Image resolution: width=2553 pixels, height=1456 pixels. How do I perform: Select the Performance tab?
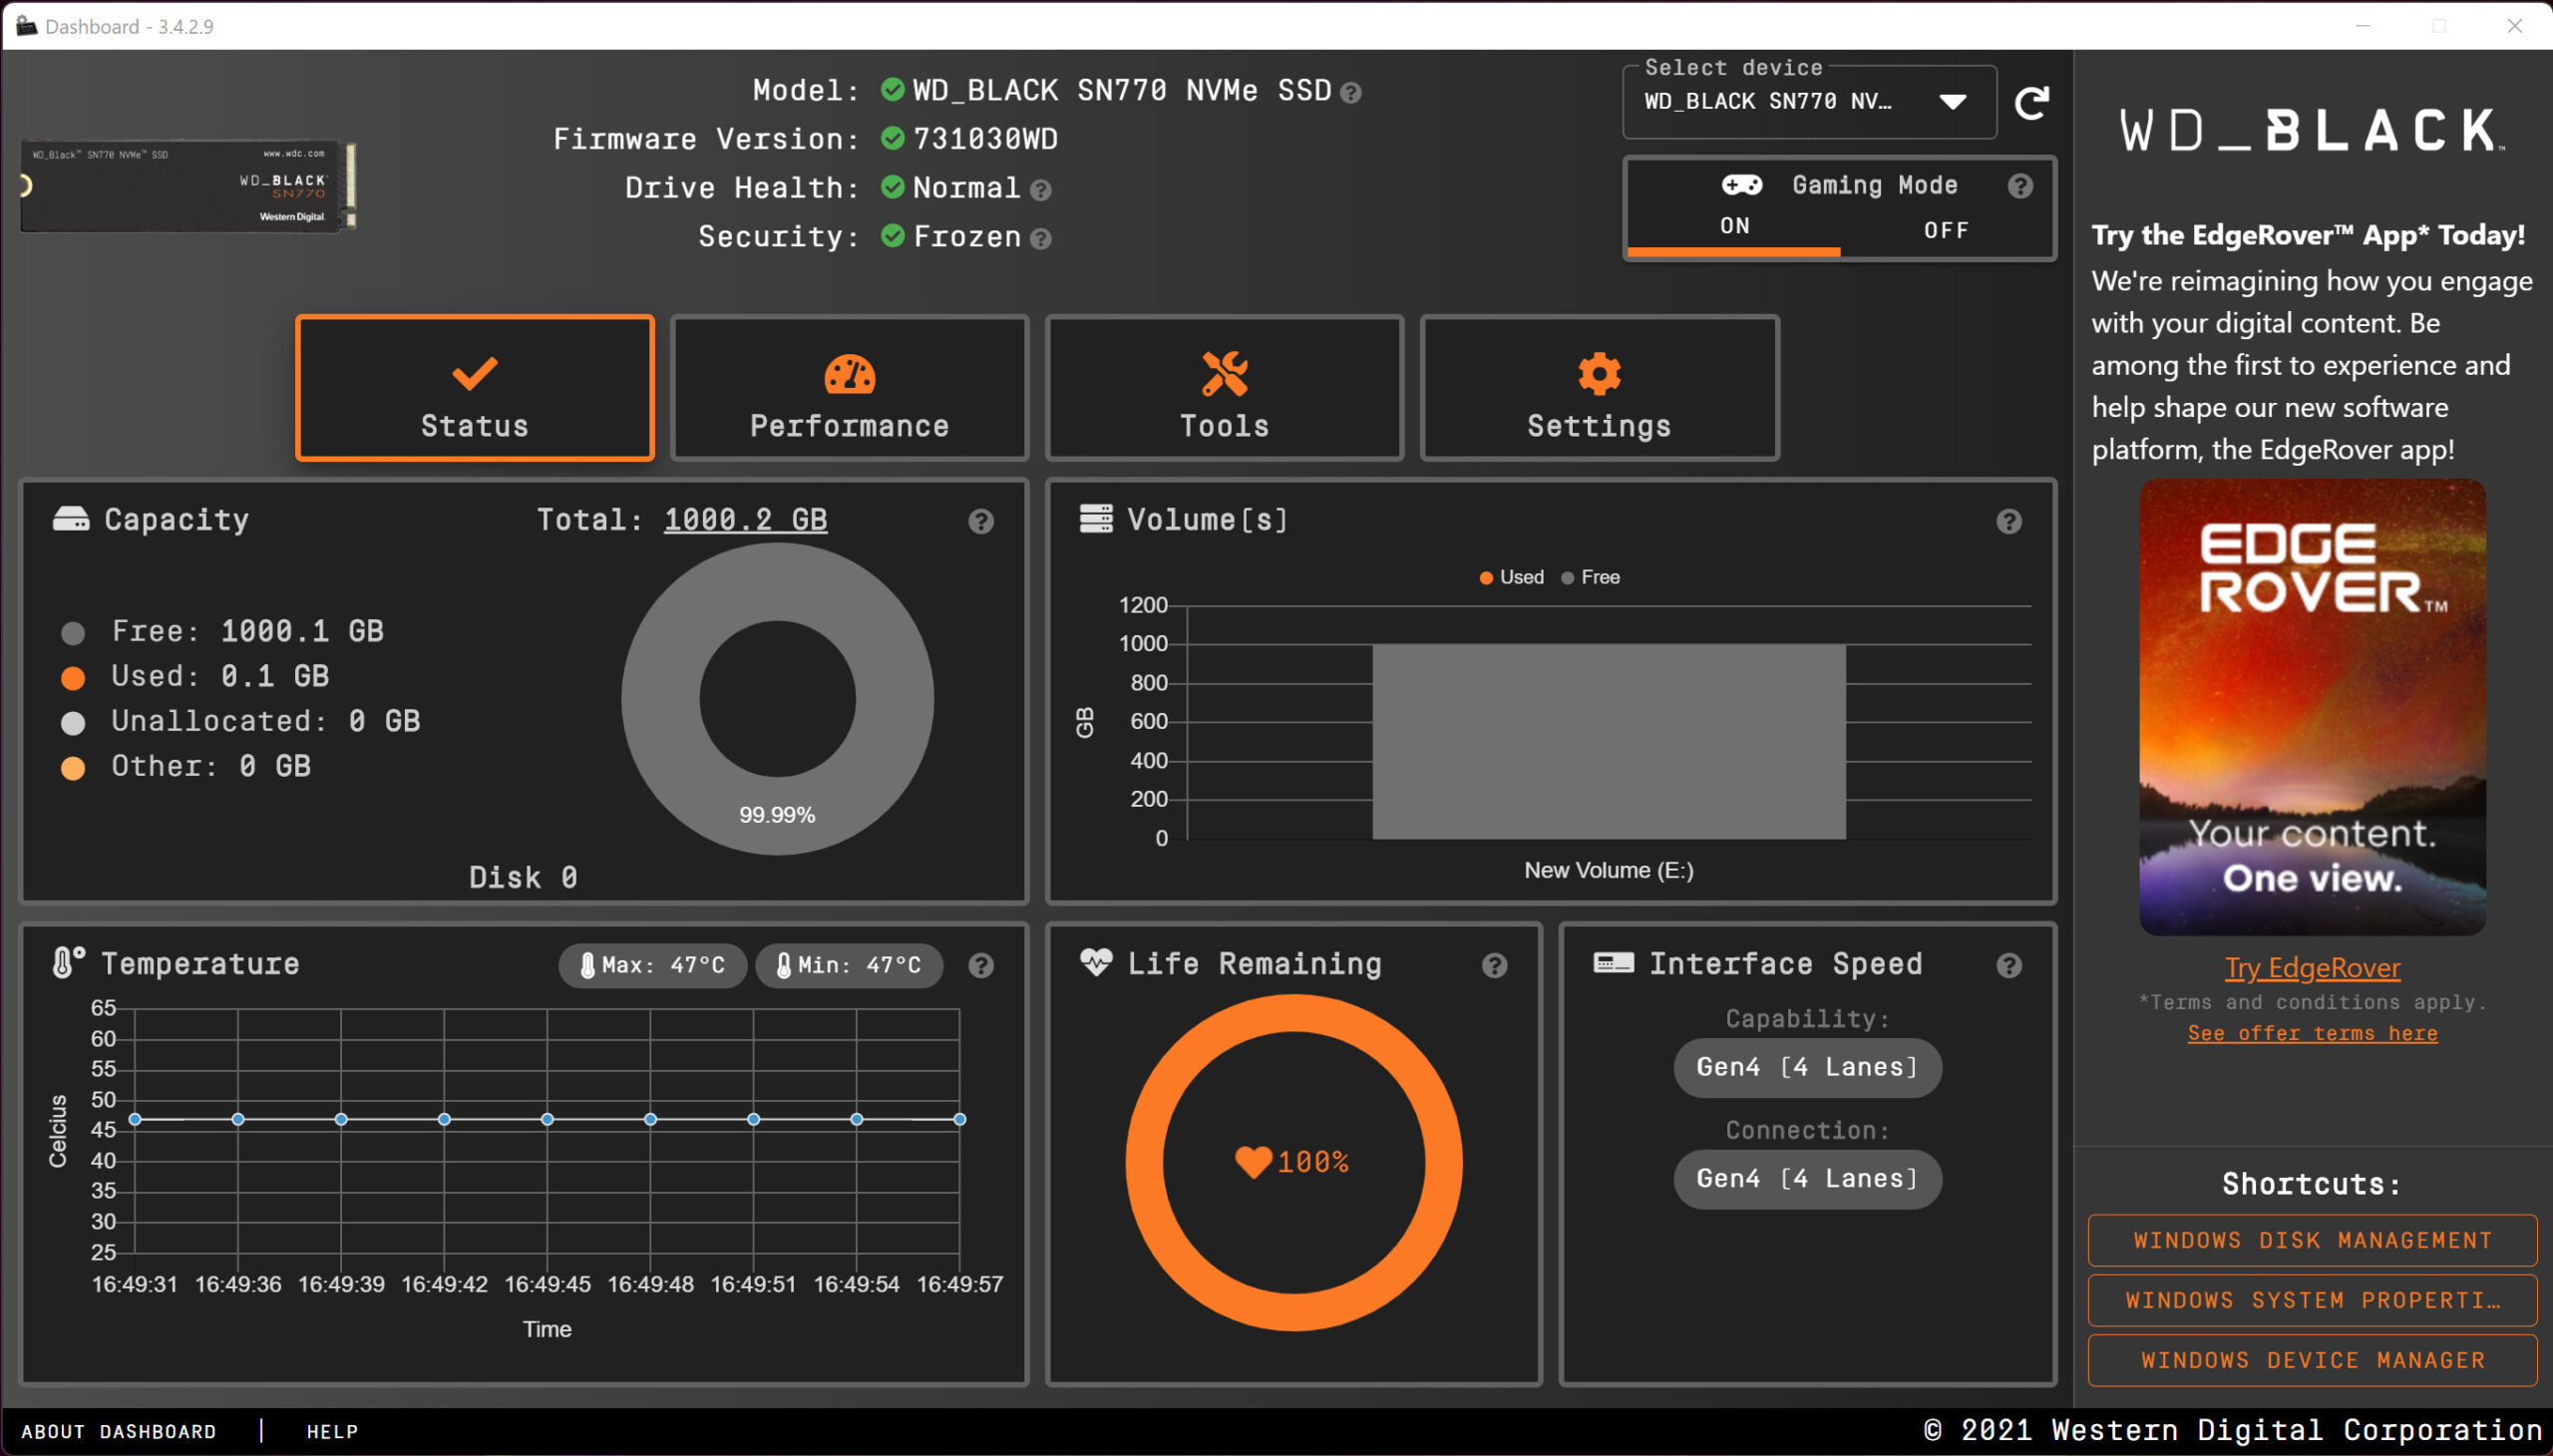(847, 390)
